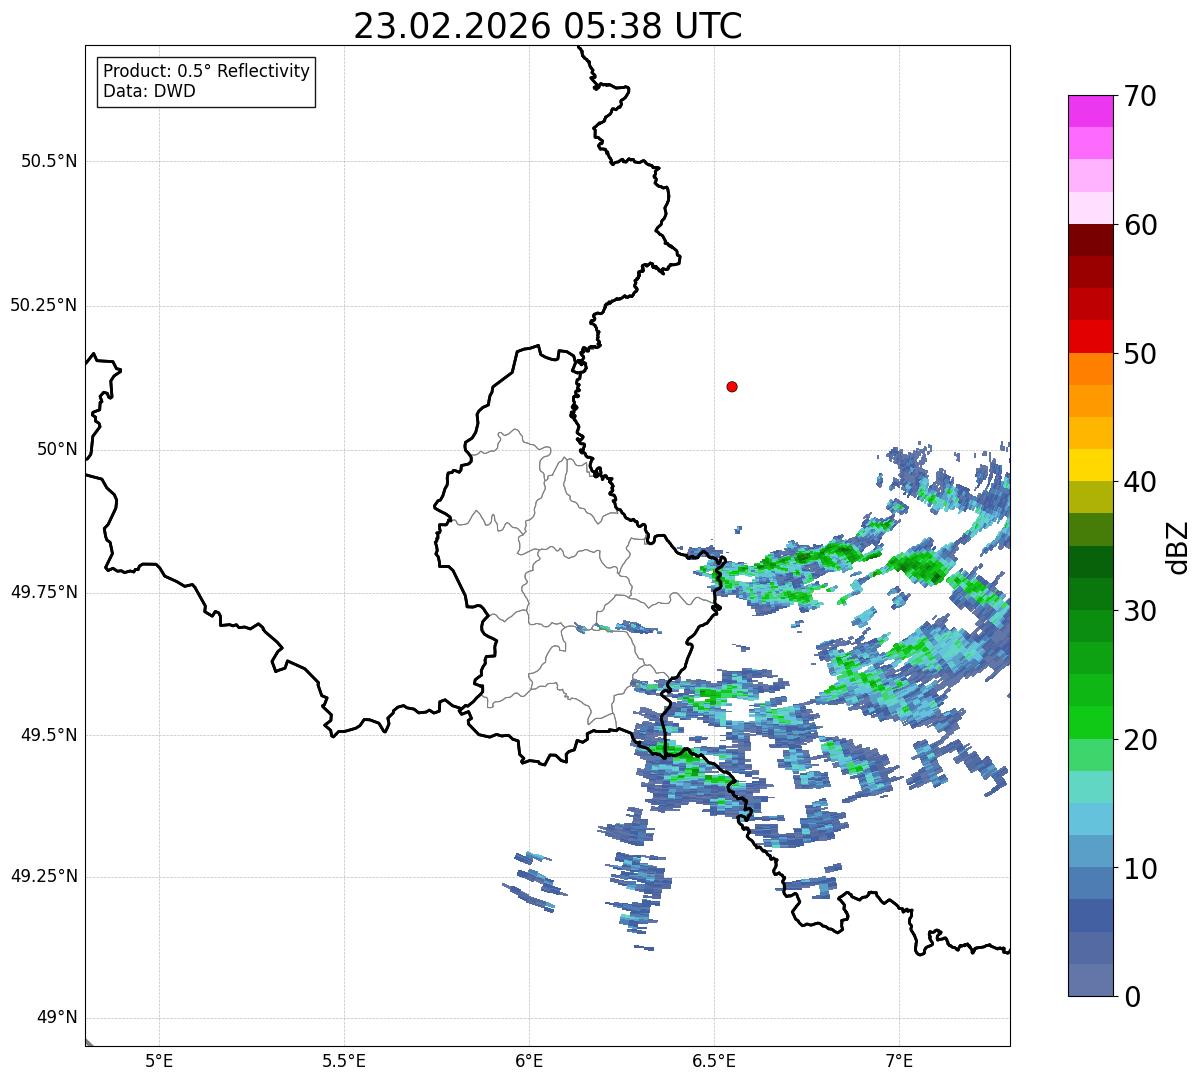The height and width of the screenshot is (1081, 1202).
Task: Click the 49°N latitude label
Action: coord(57,1018)
